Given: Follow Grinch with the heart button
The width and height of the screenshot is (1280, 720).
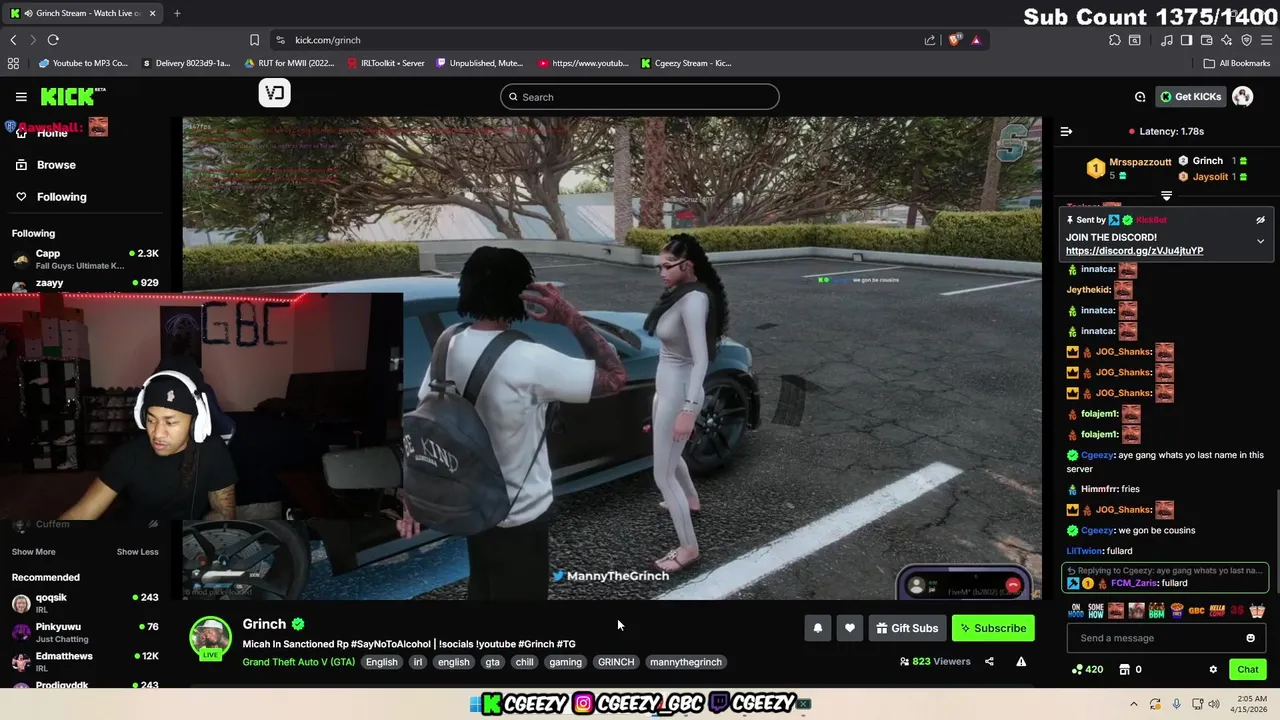Looking at the screenshot, I should 849,628.
